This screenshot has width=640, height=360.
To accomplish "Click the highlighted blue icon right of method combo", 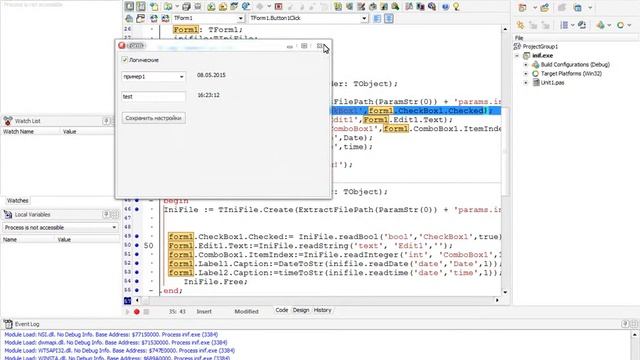I will [x=389, y=18].
